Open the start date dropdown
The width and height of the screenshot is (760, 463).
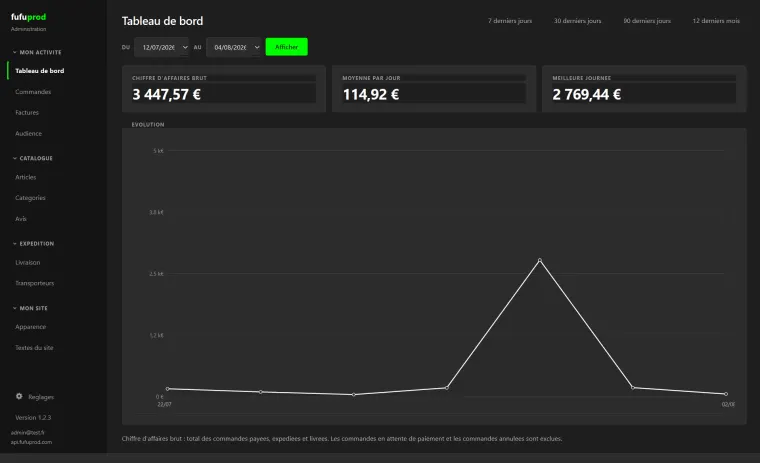161,47
